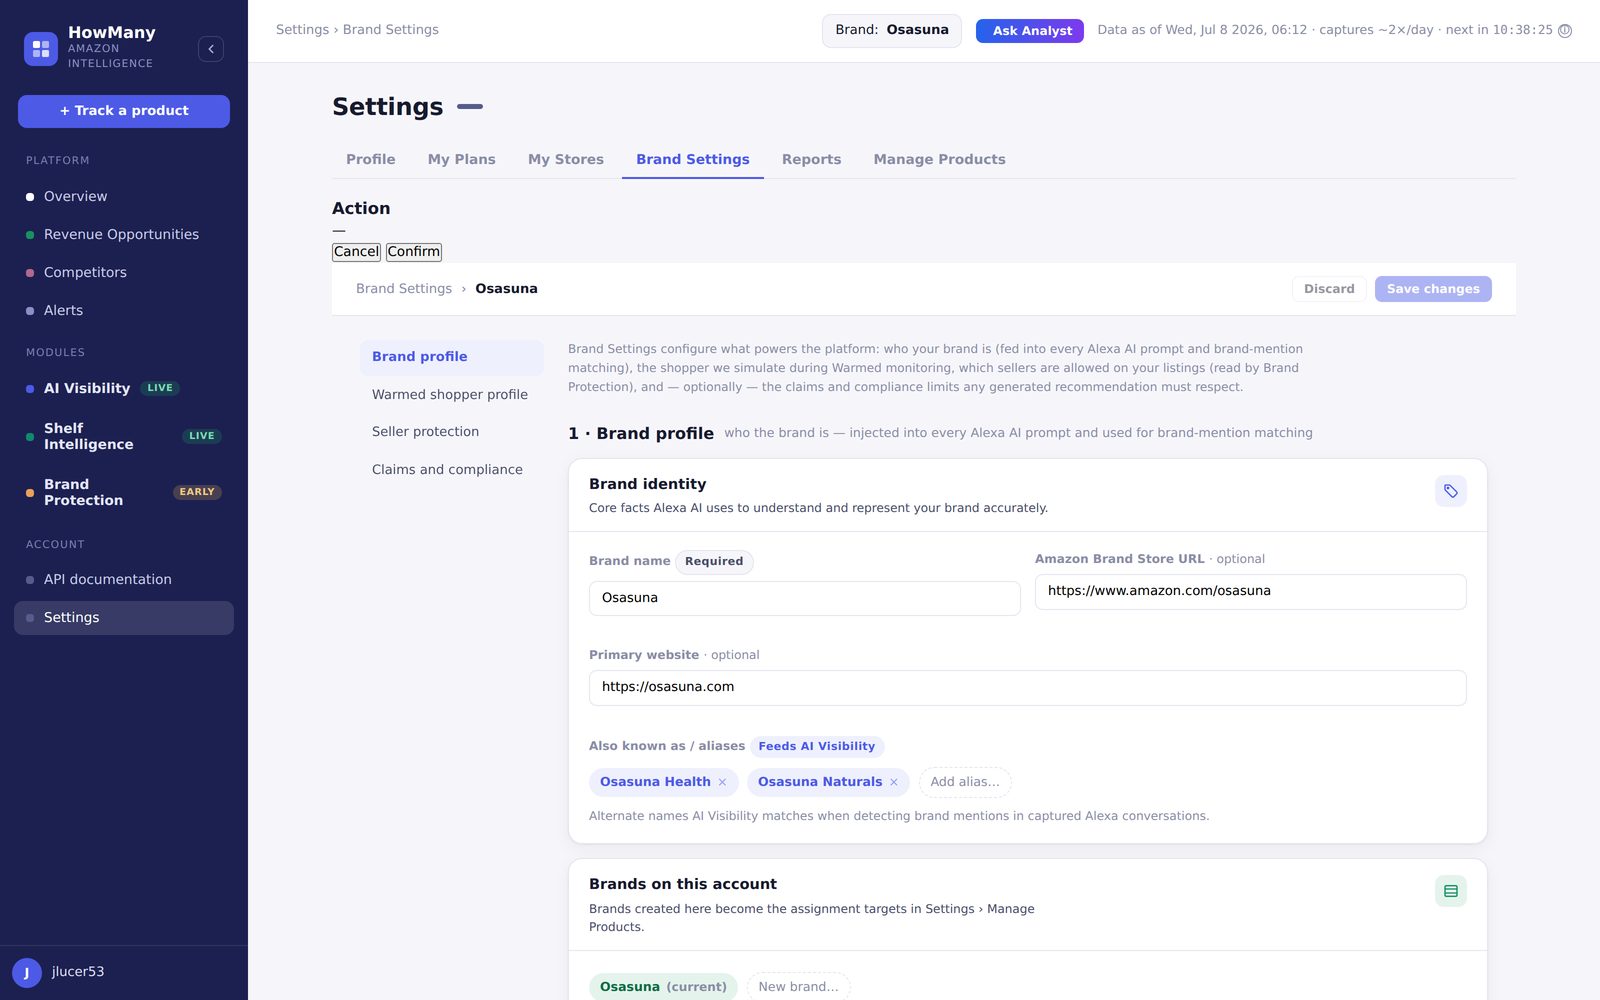Click the data refresh timer icon

[x=1565, y=31]
